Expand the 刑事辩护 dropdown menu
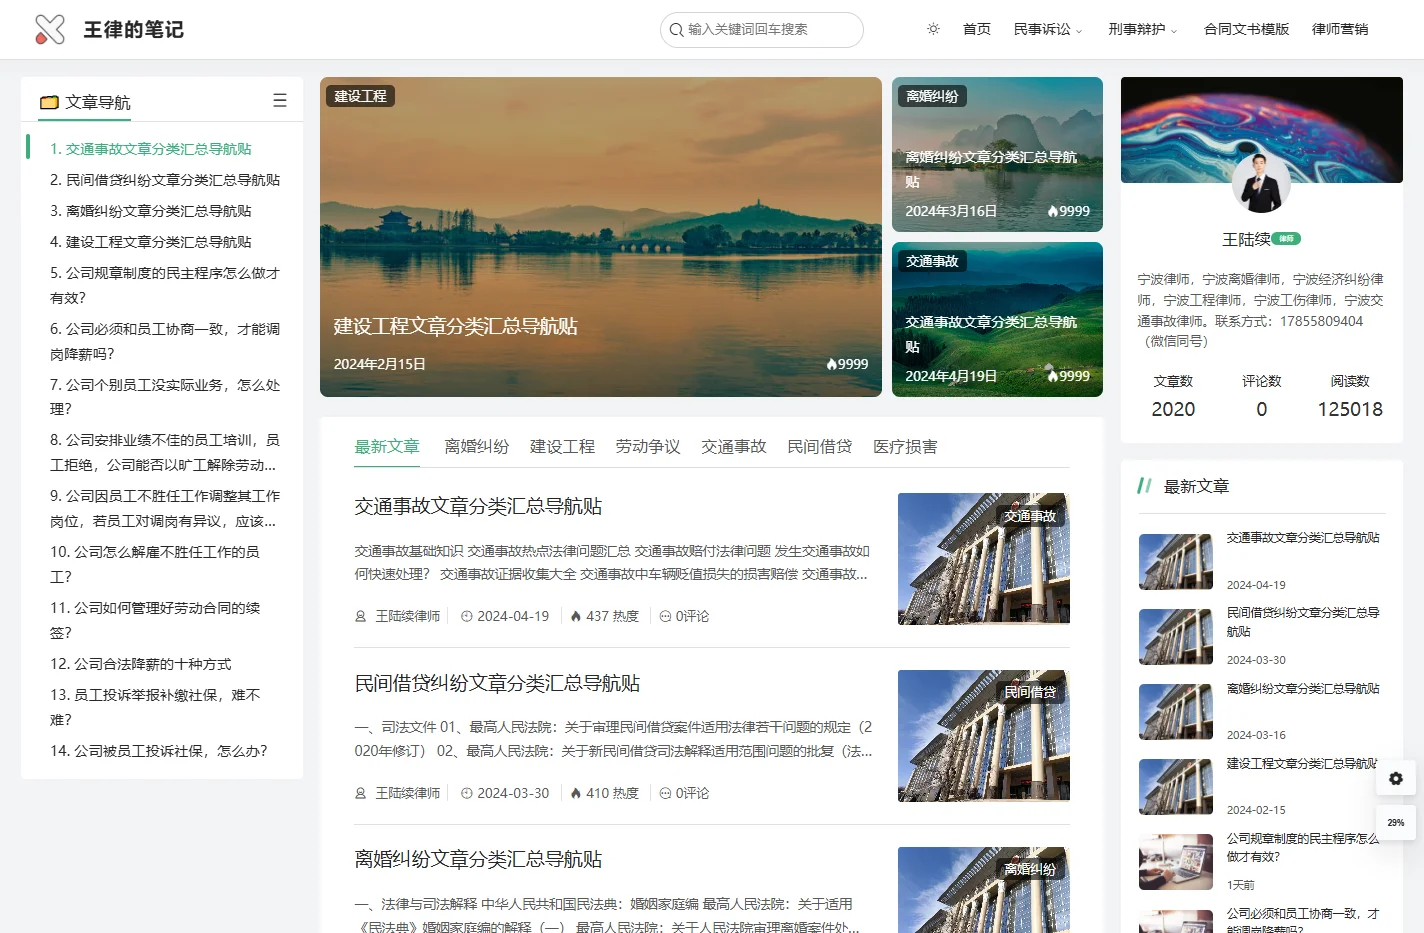Screen dimensions: 1424x933 click(x=1142, y=29)
